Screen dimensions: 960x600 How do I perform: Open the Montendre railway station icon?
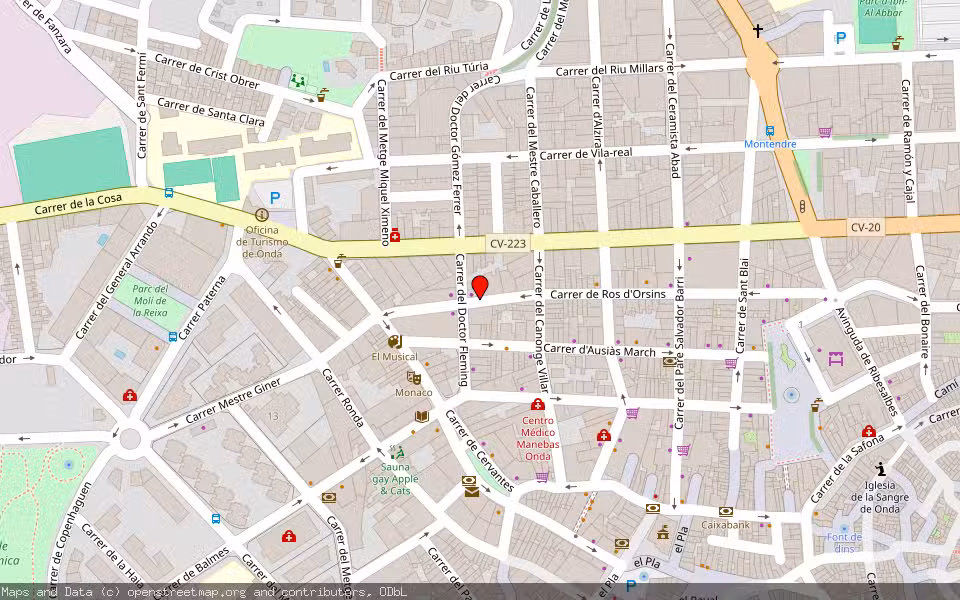pyautogui.click(x=770, y=130)
